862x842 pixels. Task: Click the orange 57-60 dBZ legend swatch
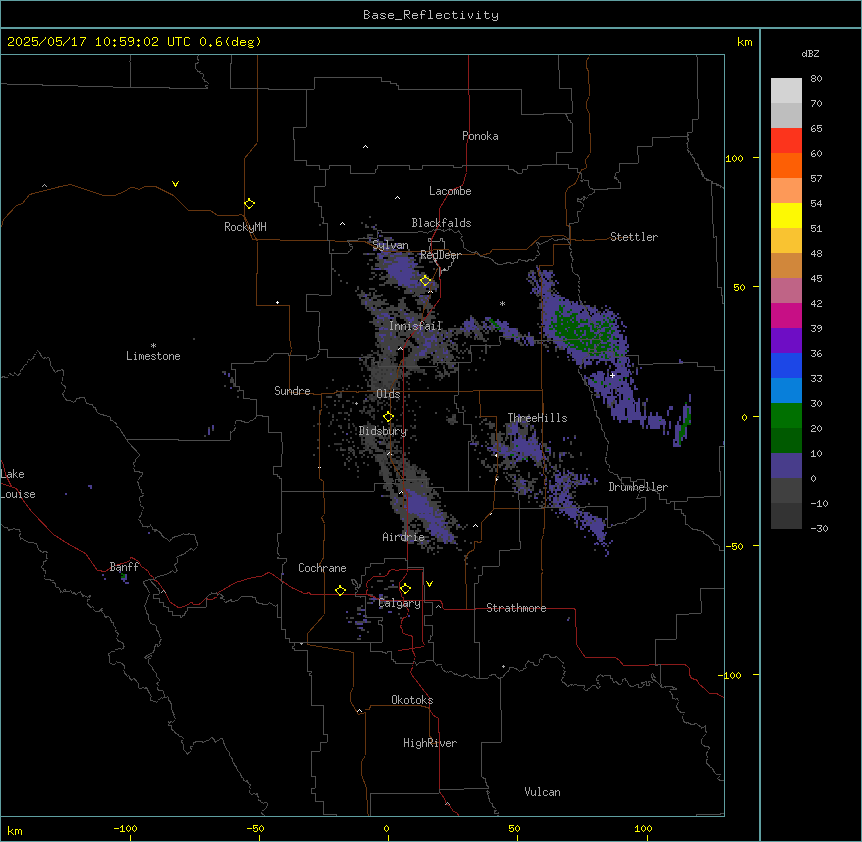(786, 165)
